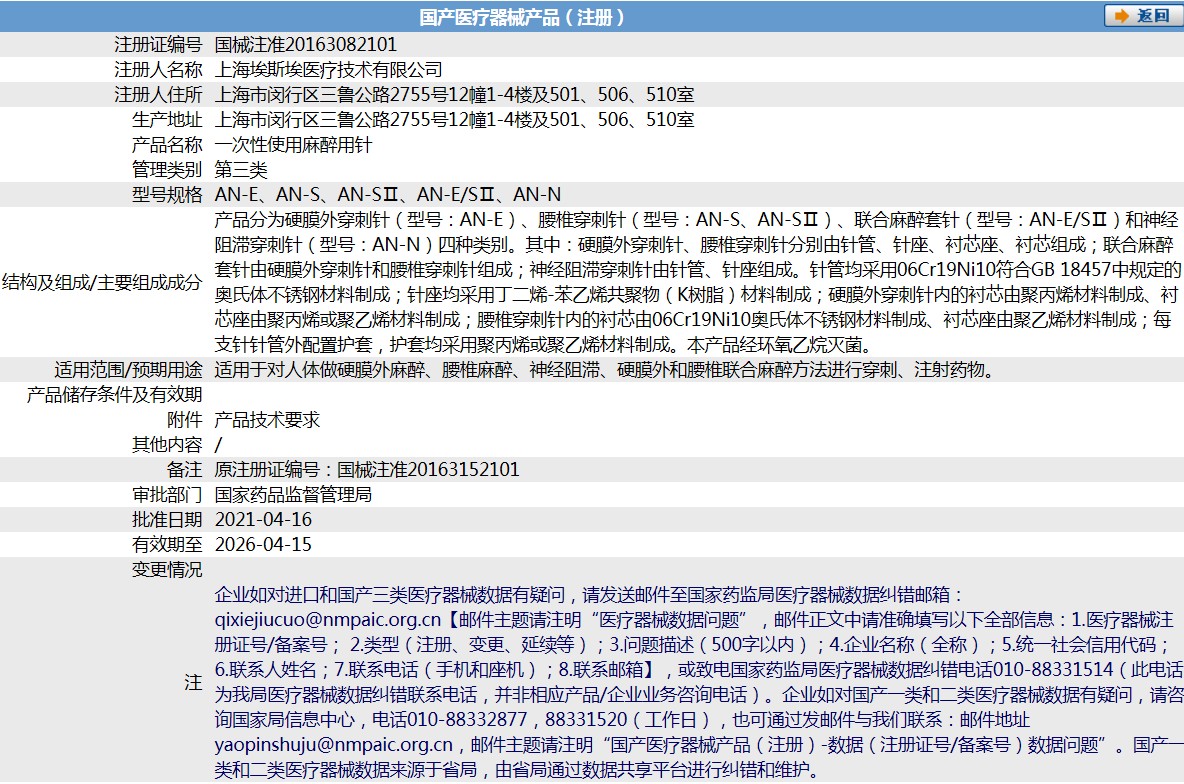Image resolution: width=1184 pixels, height=784 pixels.
Task: Click the 产品储存条件及有效期 label
Action: [x=115, y=394]
